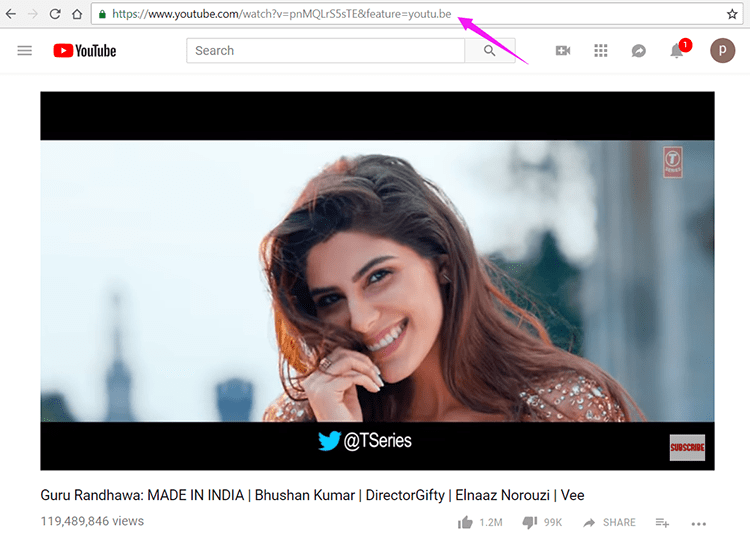Open the account avatar with letter p
Screen dimensions: 750x538
pyautogui.click(x=722, y=51)
